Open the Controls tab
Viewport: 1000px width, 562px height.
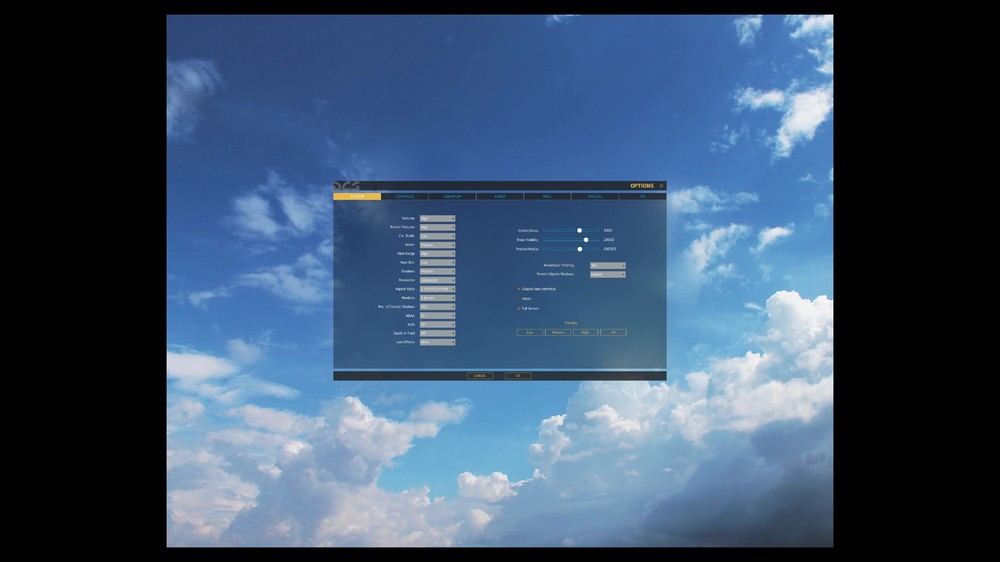tap(404, 196)
